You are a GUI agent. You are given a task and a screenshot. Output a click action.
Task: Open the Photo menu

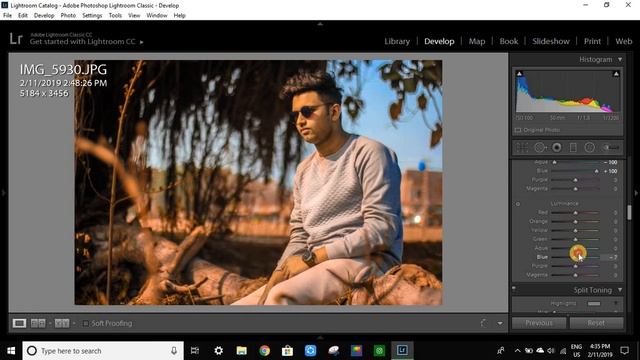tap(68, 16)
